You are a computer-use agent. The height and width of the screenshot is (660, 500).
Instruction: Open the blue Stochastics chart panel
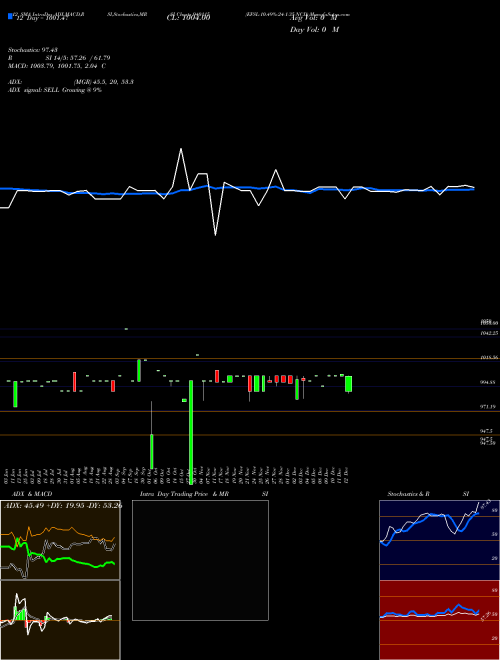point(439,540)
